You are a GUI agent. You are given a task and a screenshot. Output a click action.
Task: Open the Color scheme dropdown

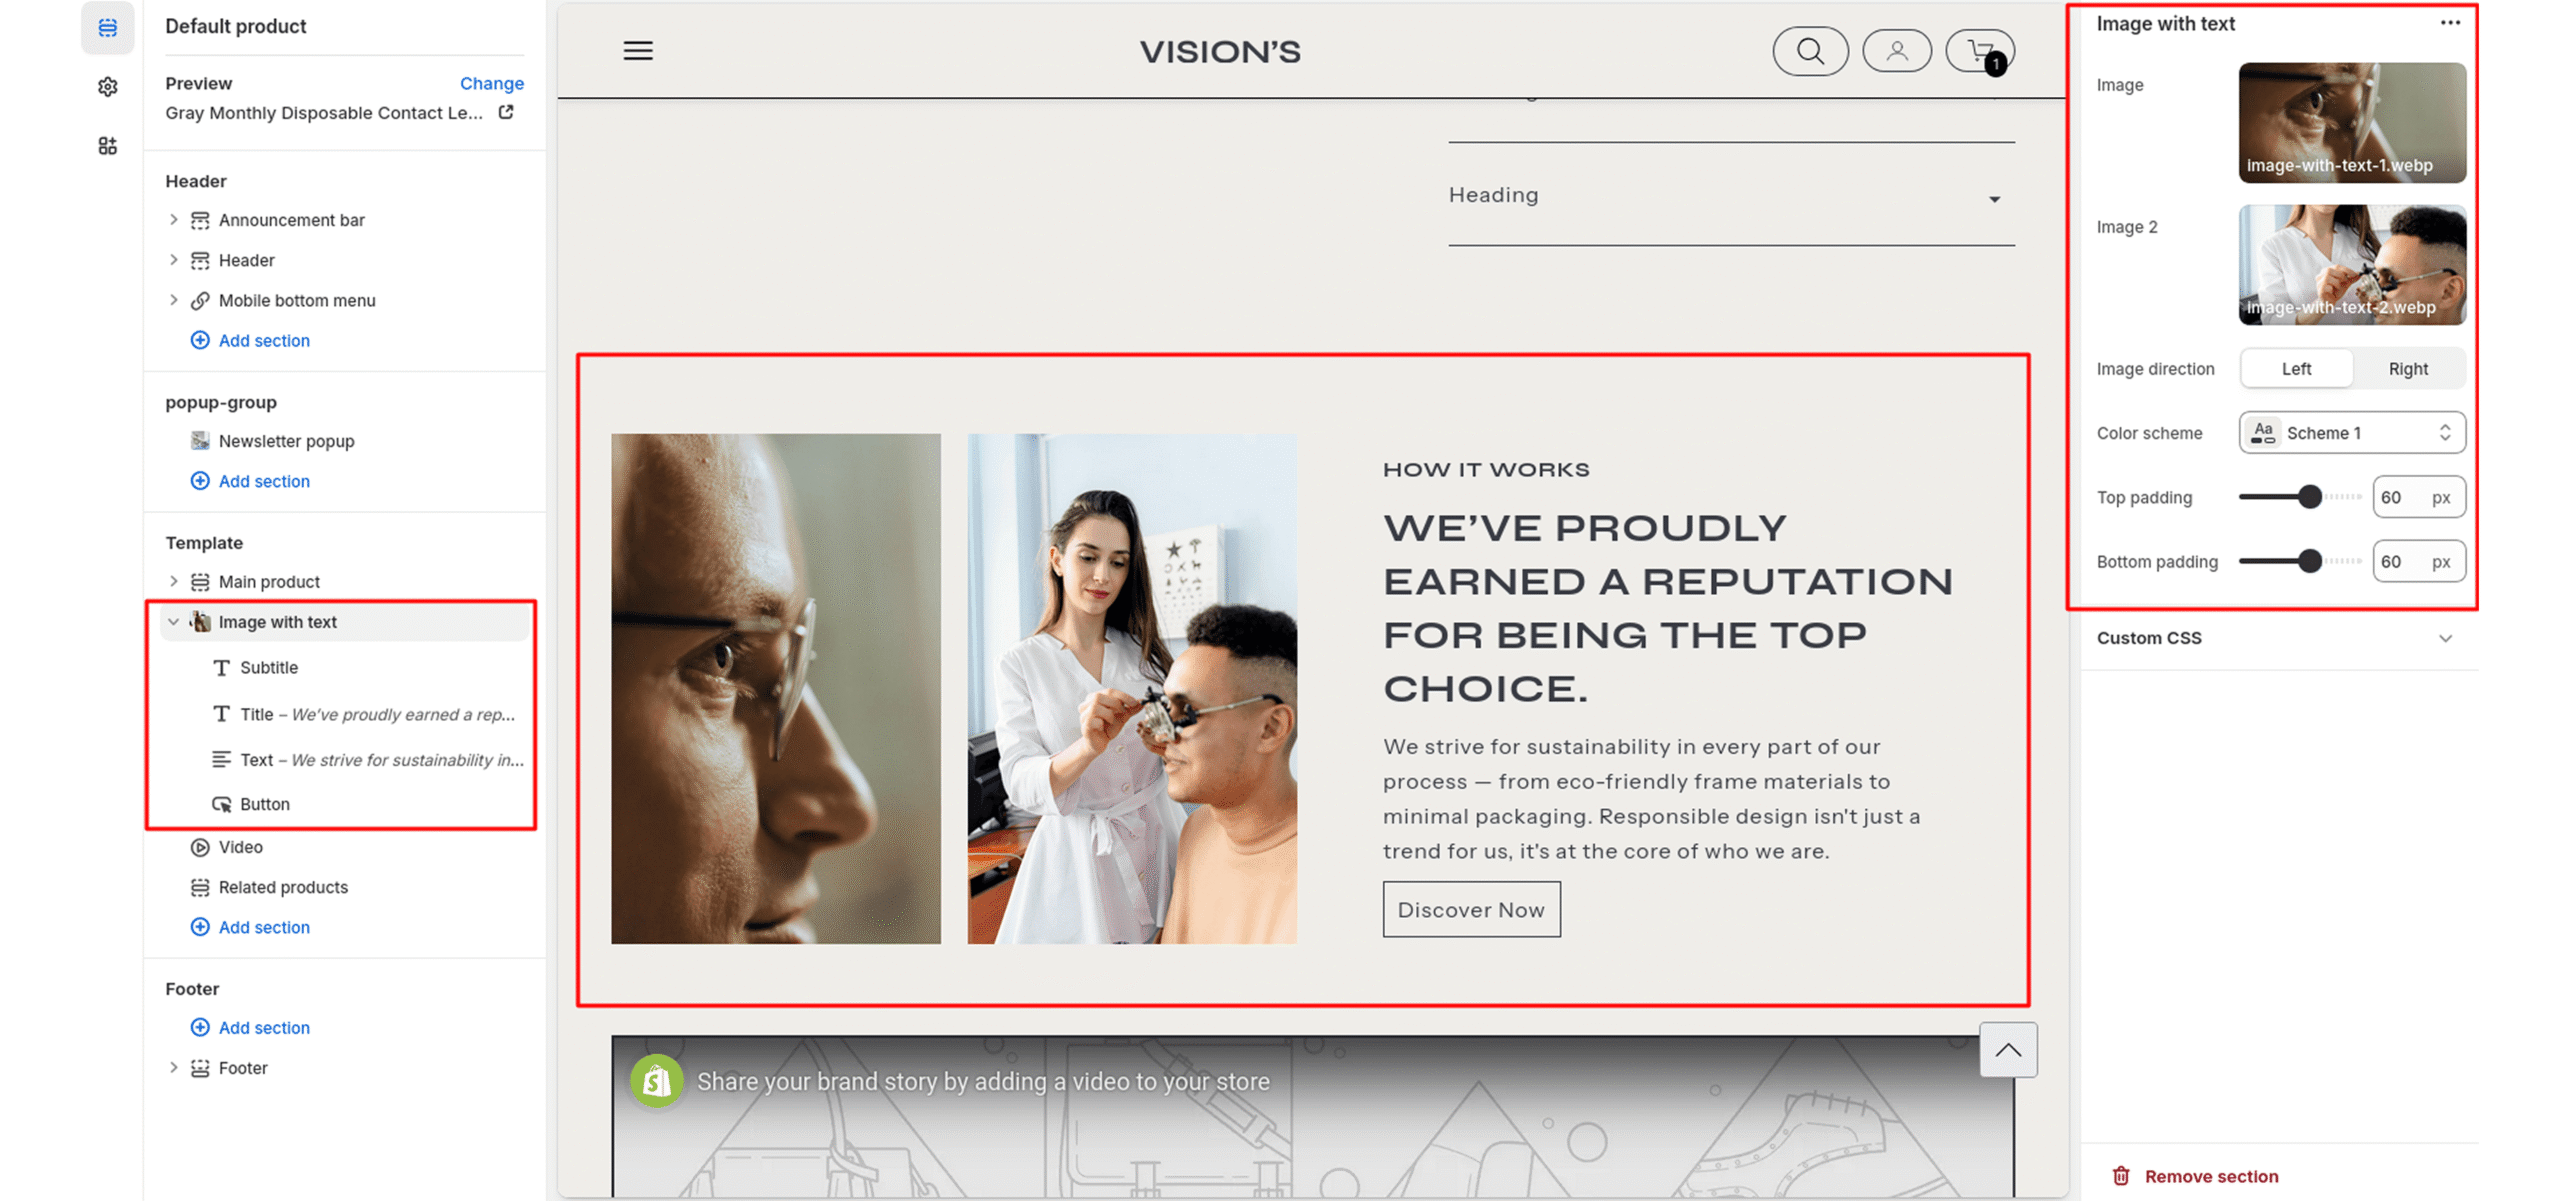(2351, 433)
